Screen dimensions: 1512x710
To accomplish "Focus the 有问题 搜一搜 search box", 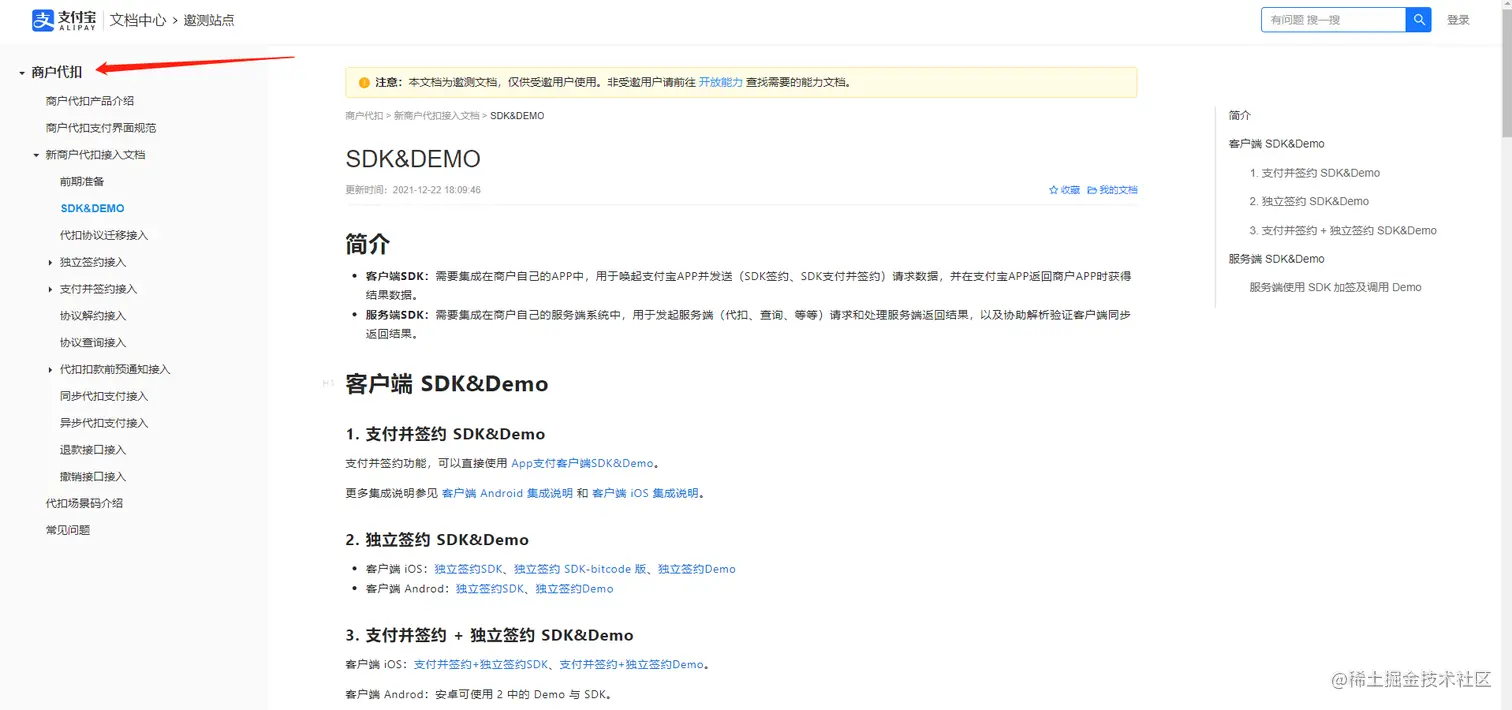I will (x=1333, y=20).
